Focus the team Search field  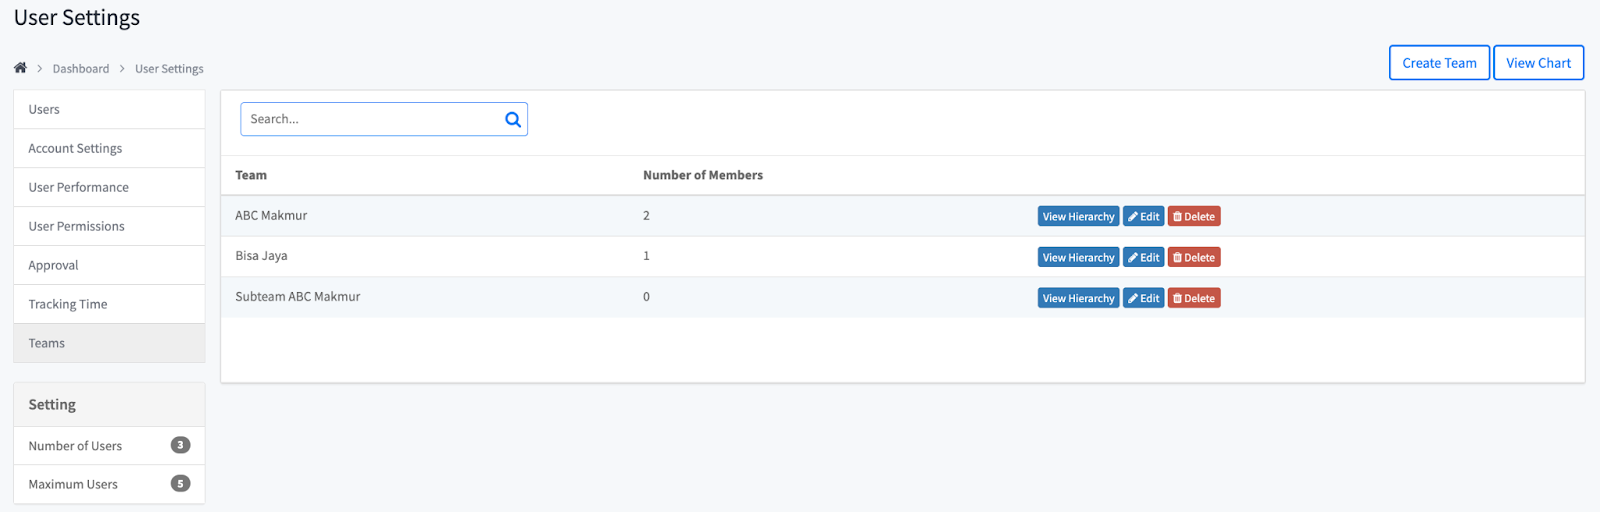pyautogui.click(x=384, y=119)
